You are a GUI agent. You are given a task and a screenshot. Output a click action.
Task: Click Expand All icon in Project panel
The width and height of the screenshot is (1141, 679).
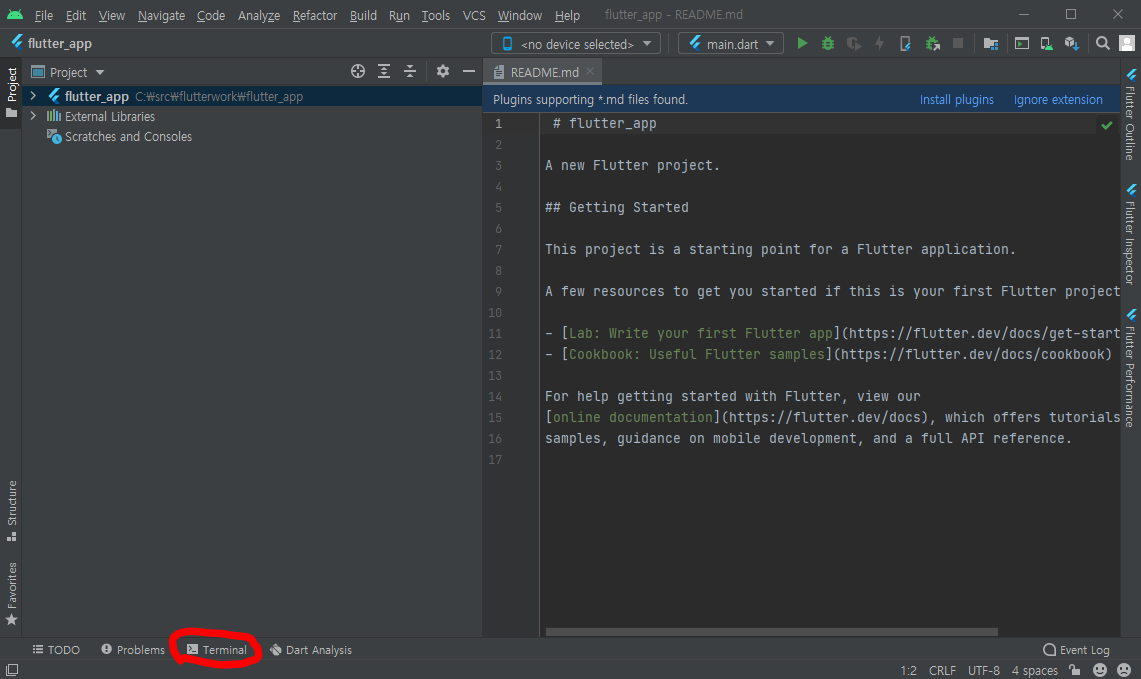(383, 71)
